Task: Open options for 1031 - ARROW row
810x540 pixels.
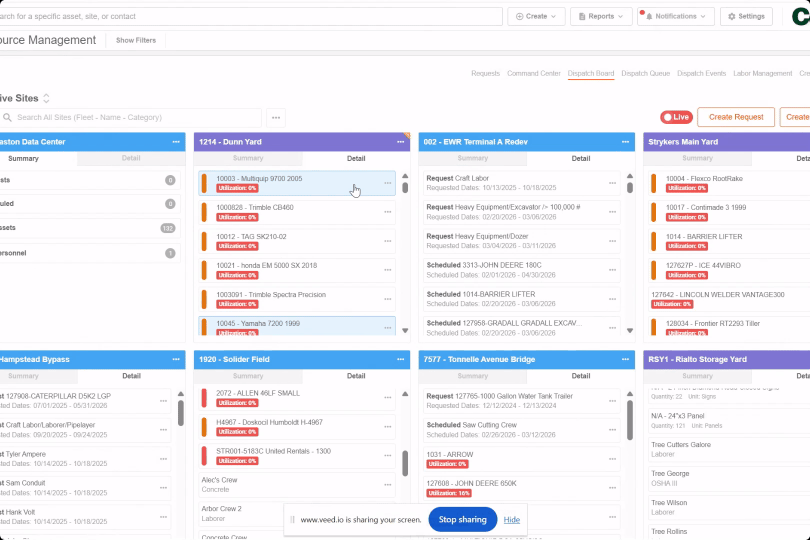Action: (612, 459)
